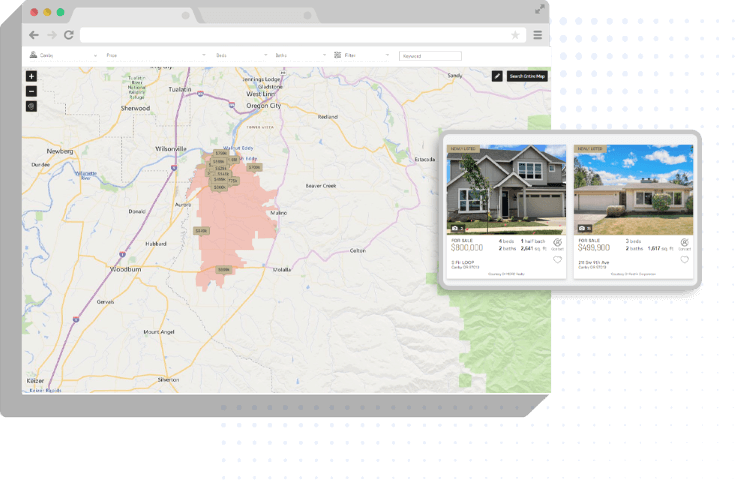735x480 pixels.
Task: Click camera photo count on $800,000 listing
Action: point(457,228)
